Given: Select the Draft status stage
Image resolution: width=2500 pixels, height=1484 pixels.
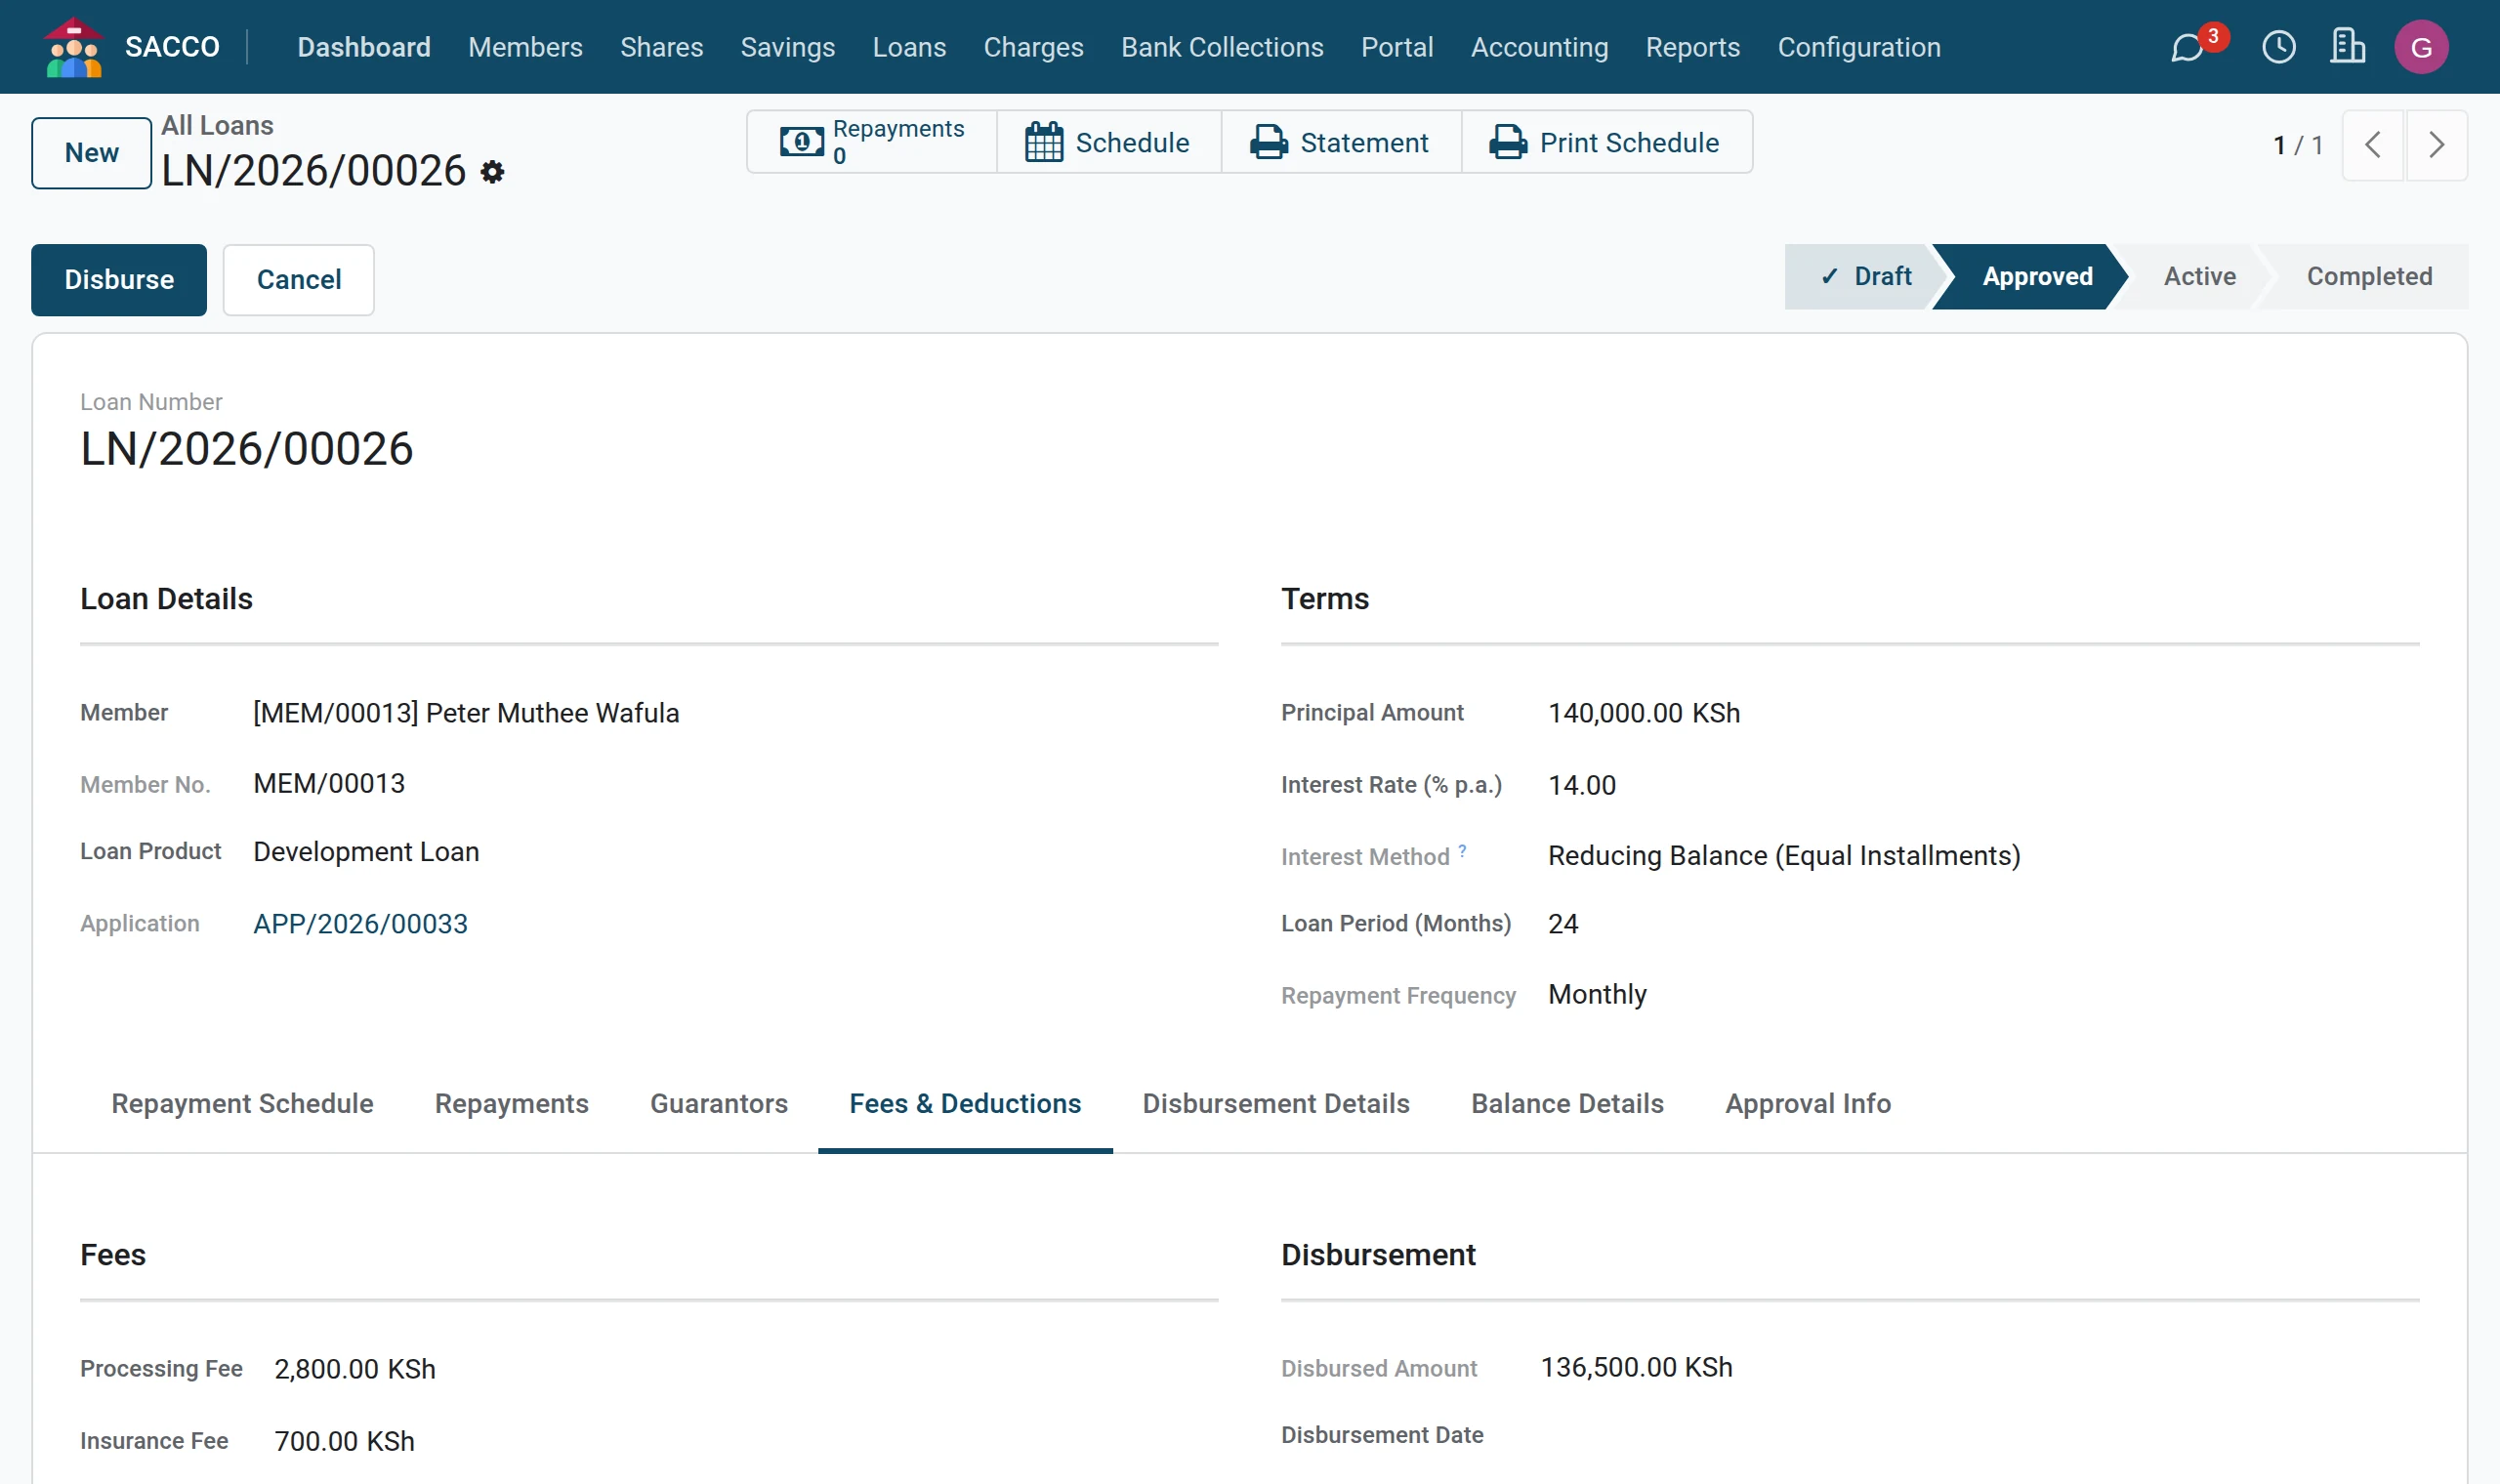Looking at the screenshot, I should tap(1865, 276).
